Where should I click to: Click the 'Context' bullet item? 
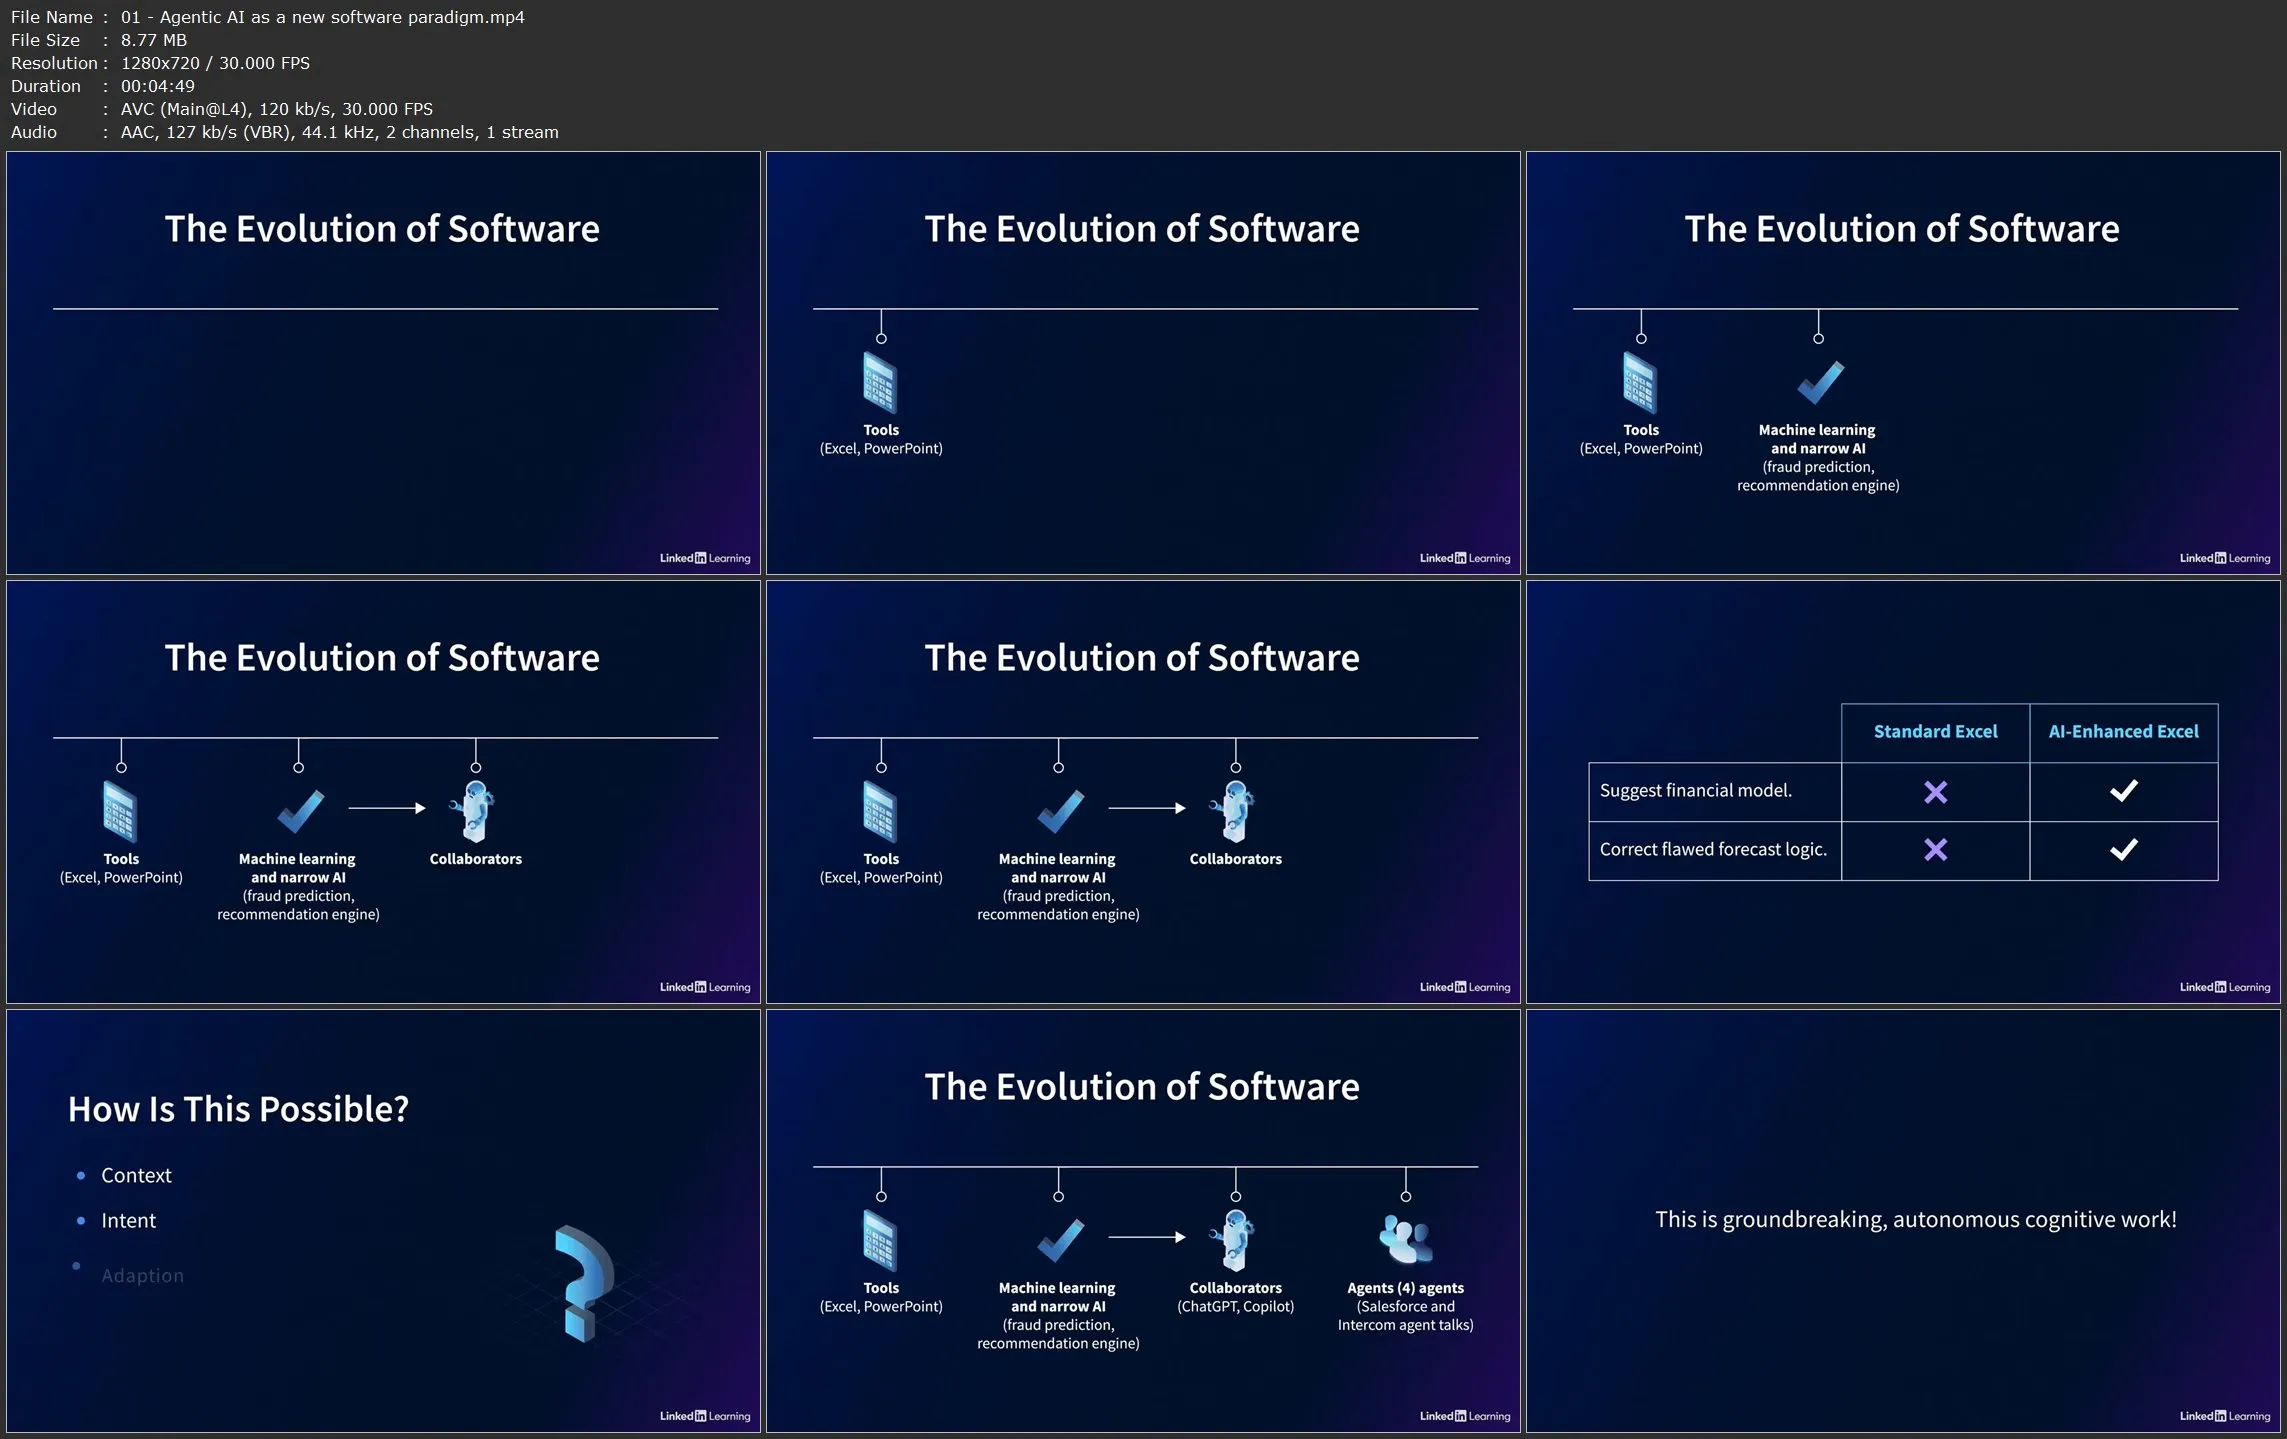tap(136, 1175)
